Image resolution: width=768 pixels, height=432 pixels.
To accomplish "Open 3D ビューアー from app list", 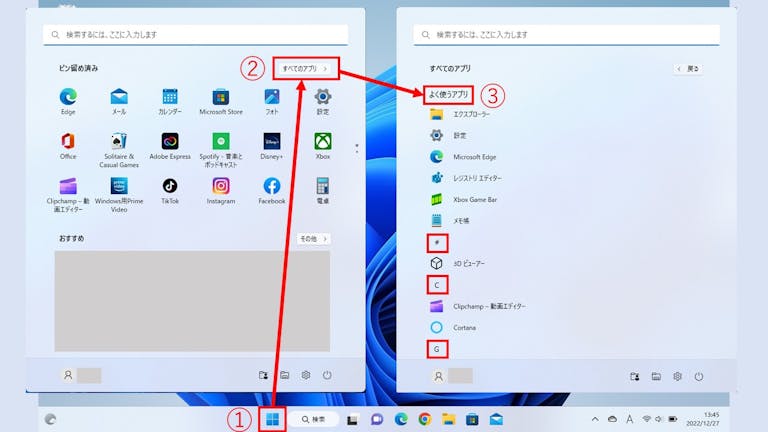I will [457, 264].
